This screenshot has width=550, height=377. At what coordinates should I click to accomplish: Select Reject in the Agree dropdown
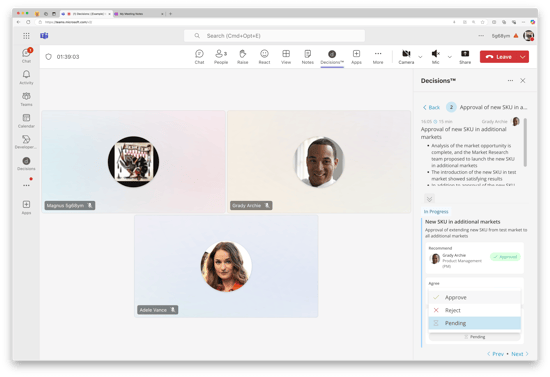pos(474,310)
